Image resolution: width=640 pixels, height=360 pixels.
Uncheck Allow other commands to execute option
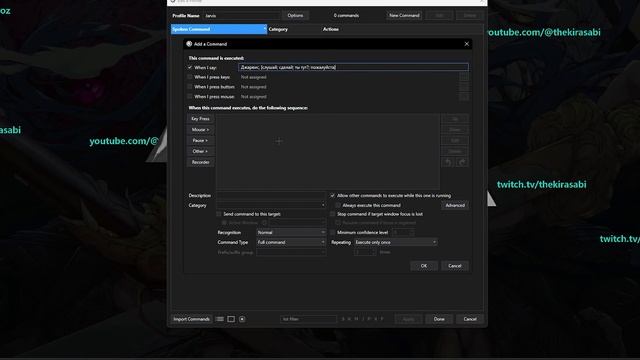tap(332, 196)
